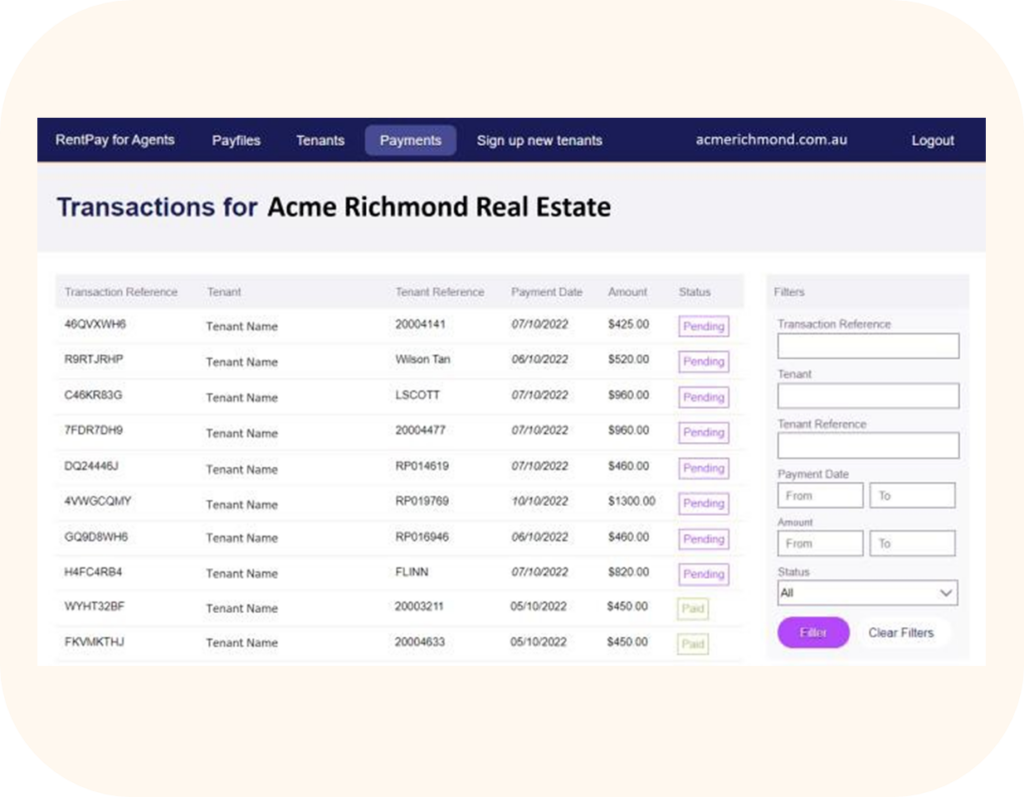Viewport: 1024px width, 797px height.
Task: Click the Paid badge for WYHT32BF
Action: tap(693, 609)
